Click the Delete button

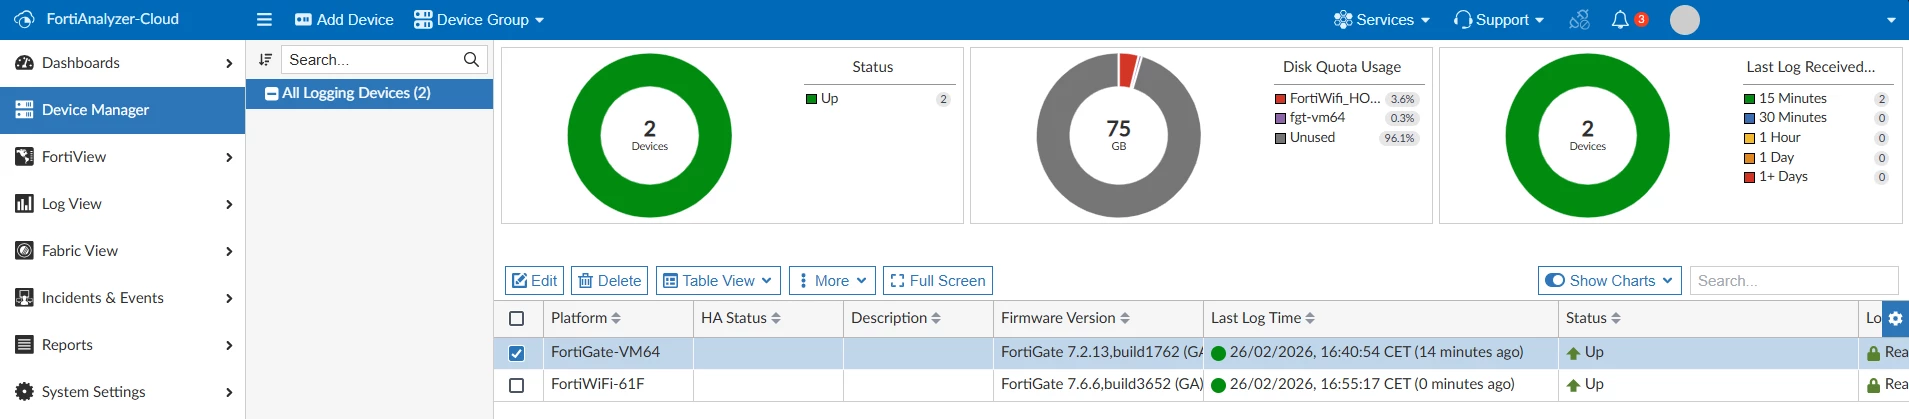pos(609,281)
